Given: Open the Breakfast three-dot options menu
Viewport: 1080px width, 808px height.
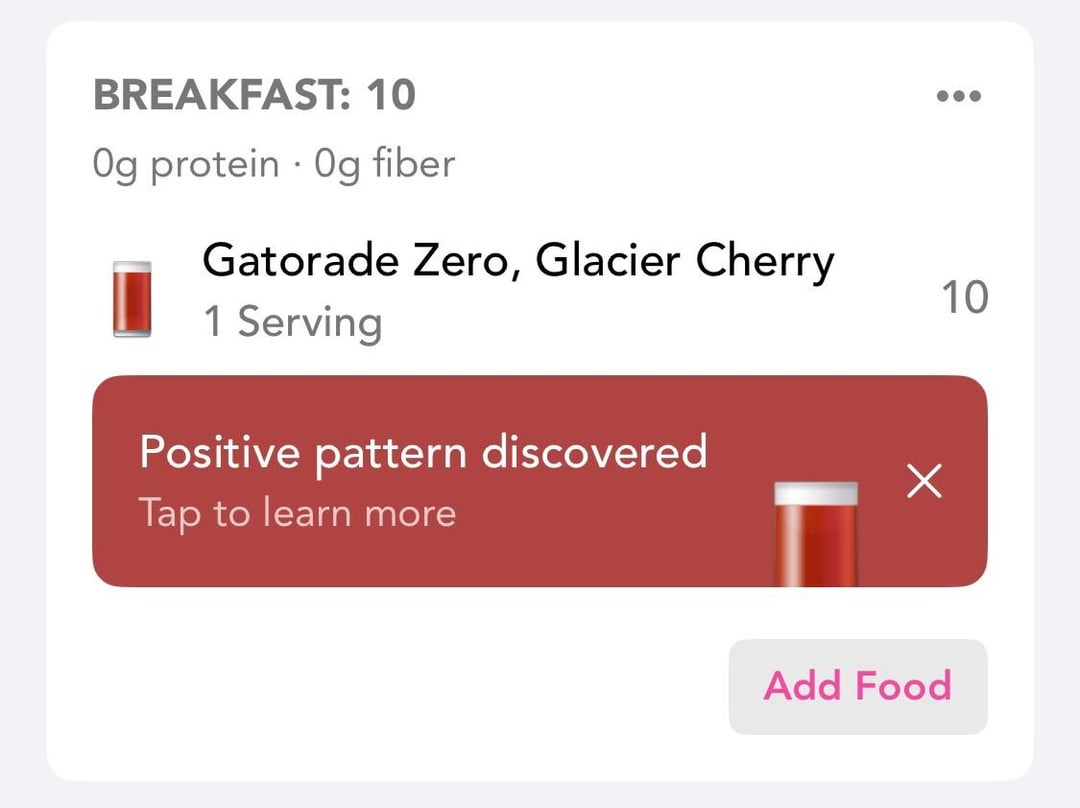Looking at the screenshot, I should [x=958, y=97].
